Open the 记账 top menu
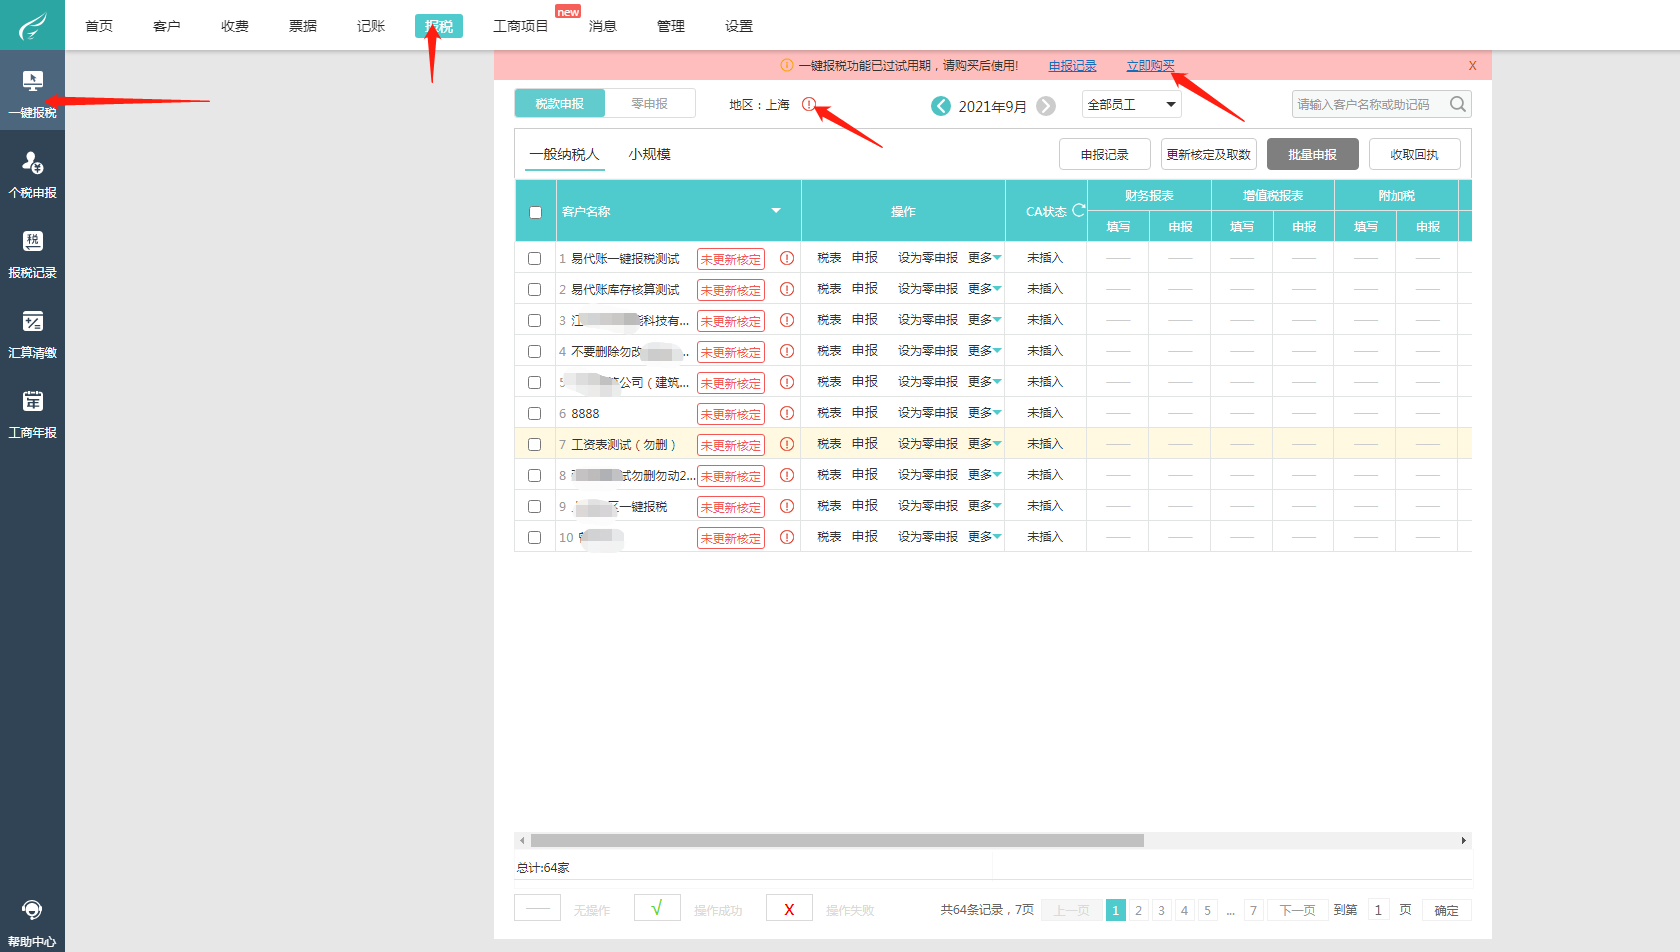The image size is (1680, 952). [x=370, y=26]
